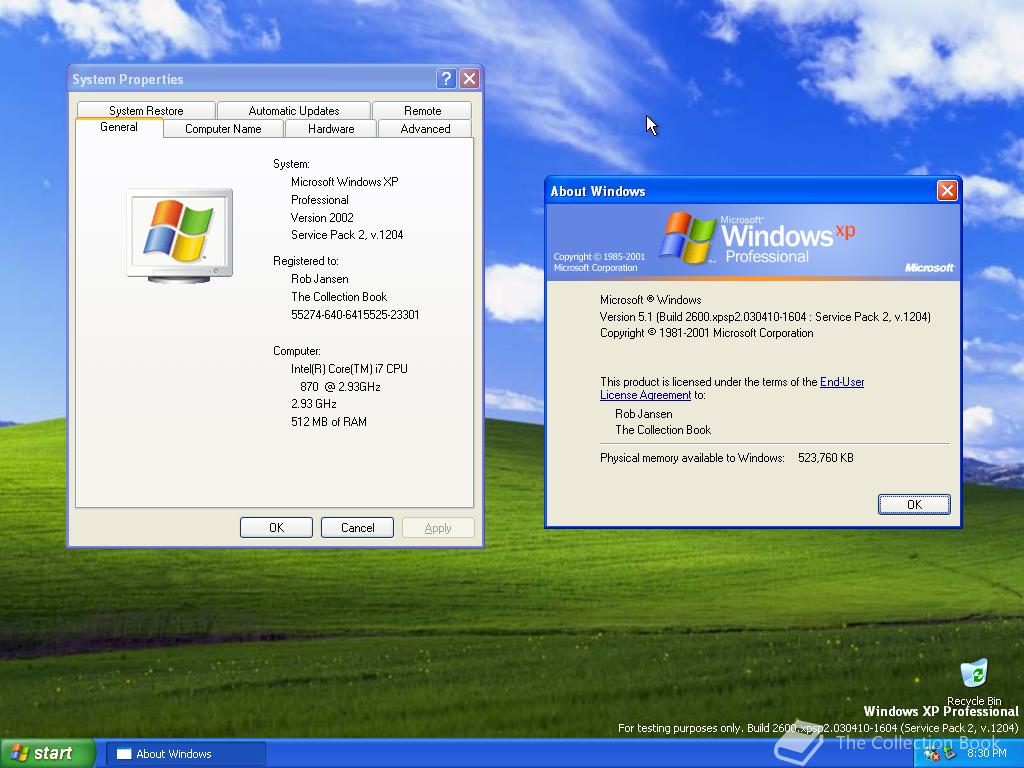Click 'Service Pack 2, v.1204' in System Properties
This screenshot has width=1024, height=768.
click(x=347, y=235)
